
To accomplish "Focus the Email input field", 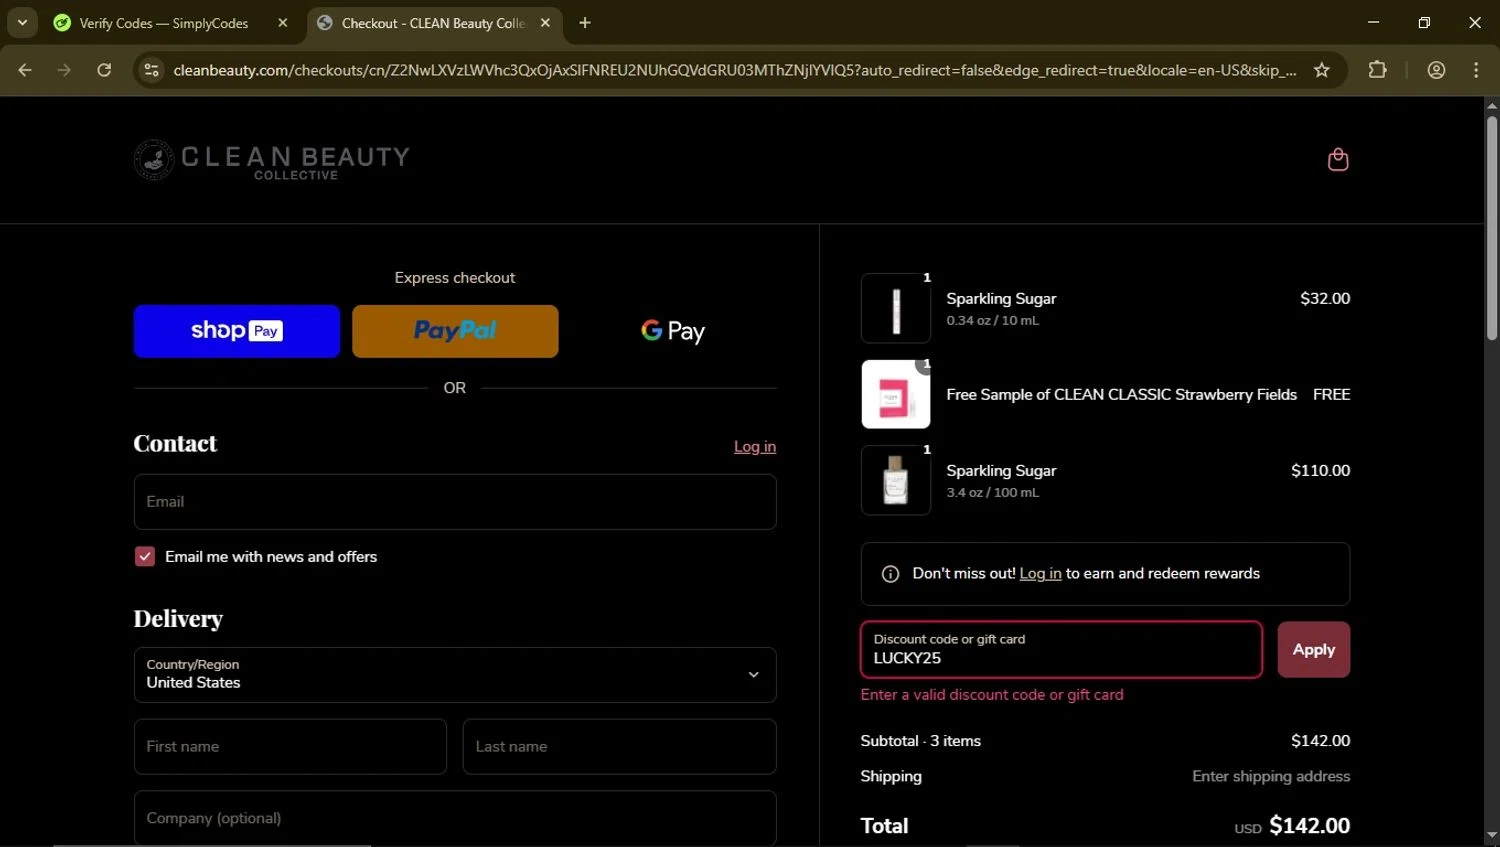I will pyautogui.click(x=455, y=502).
